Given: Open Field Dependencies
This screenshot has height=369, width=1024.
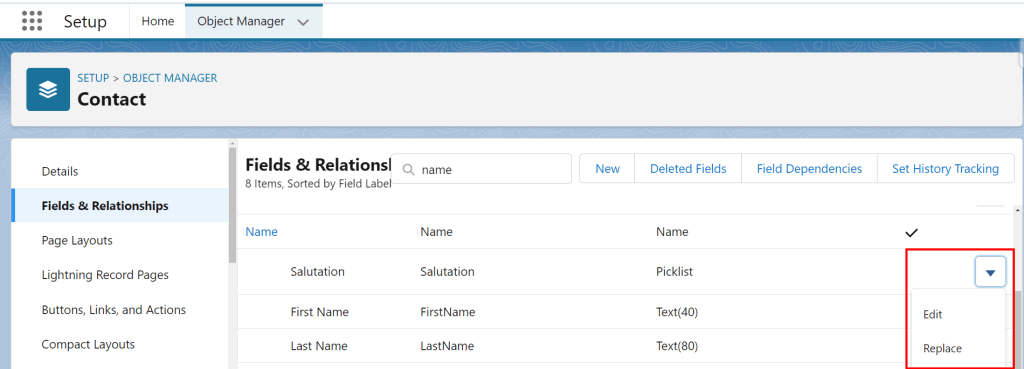Looking at the screenshot, I should pos(809,169).
